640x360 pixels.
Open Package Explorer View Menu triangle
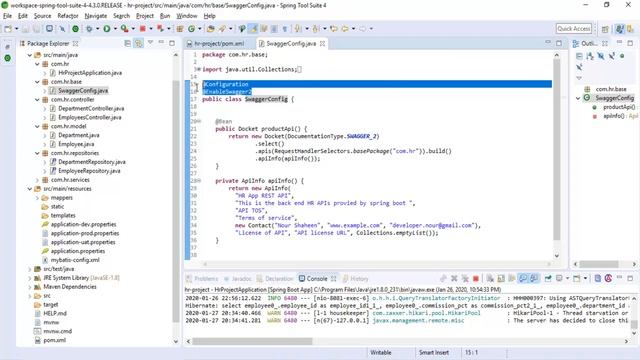(x=150, y=42)
